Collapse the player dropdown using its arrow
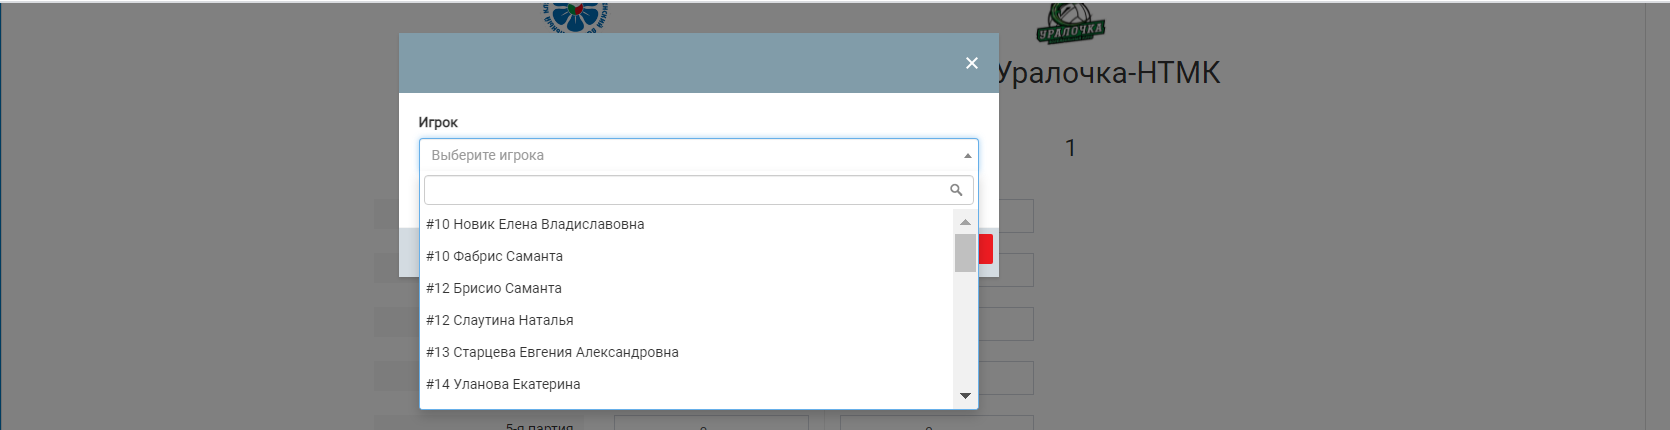This screenshot has height=430, width=1670. click(x=967, y=156)
